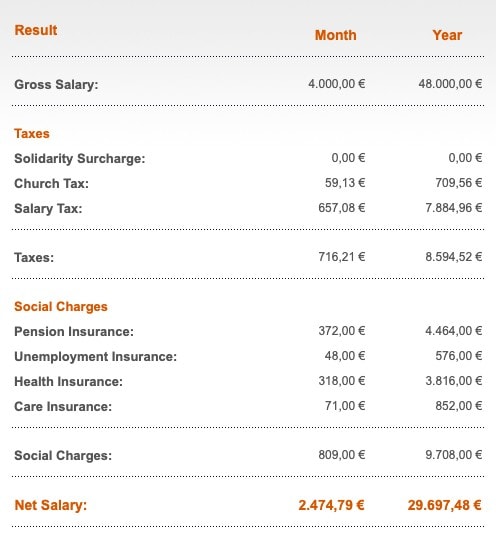The width and height of the screenshot is (496, 541).
Task: Click yearly net salary 29.697,48 €
Action: tap(445, 505)
